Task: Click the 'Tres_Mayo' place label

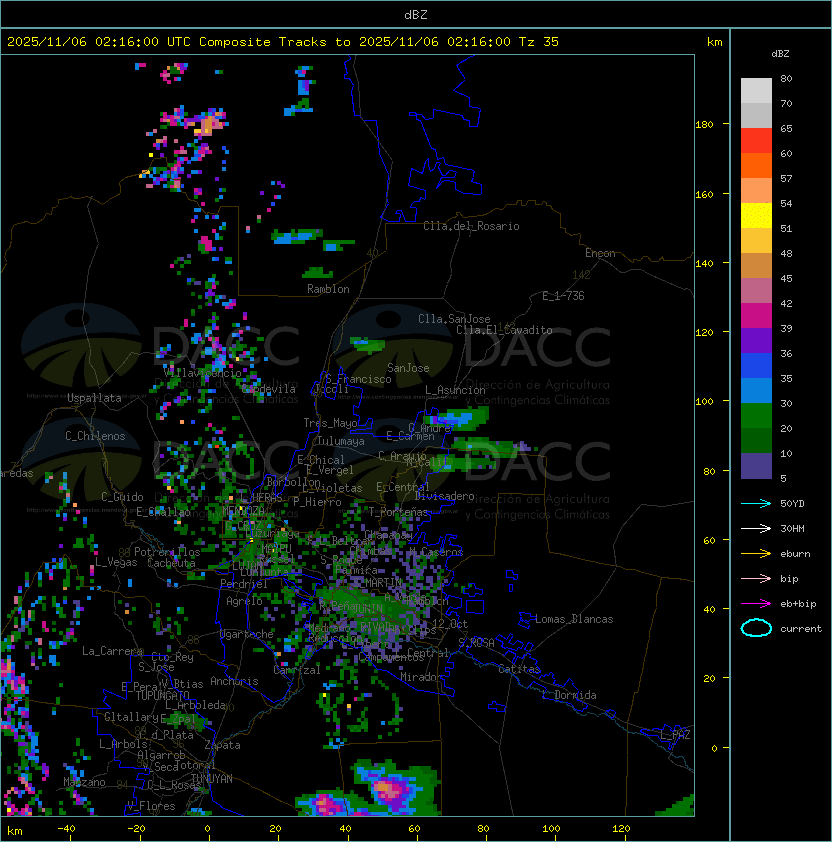Action: tap(330, 423)
